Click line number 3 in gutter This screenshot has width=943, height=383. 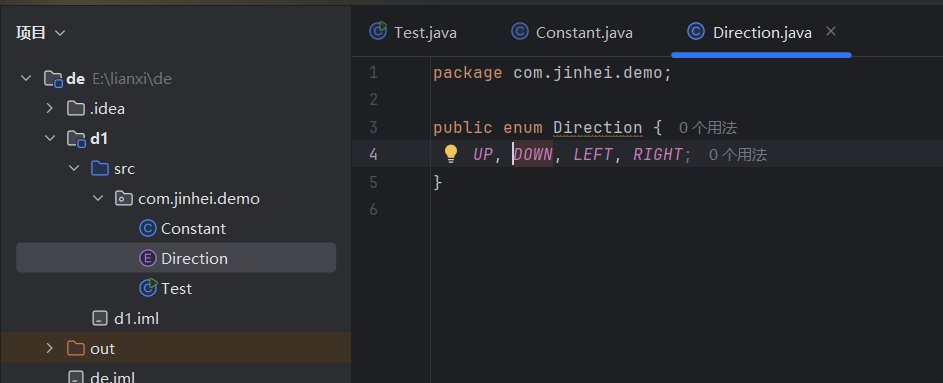[373, 127]
